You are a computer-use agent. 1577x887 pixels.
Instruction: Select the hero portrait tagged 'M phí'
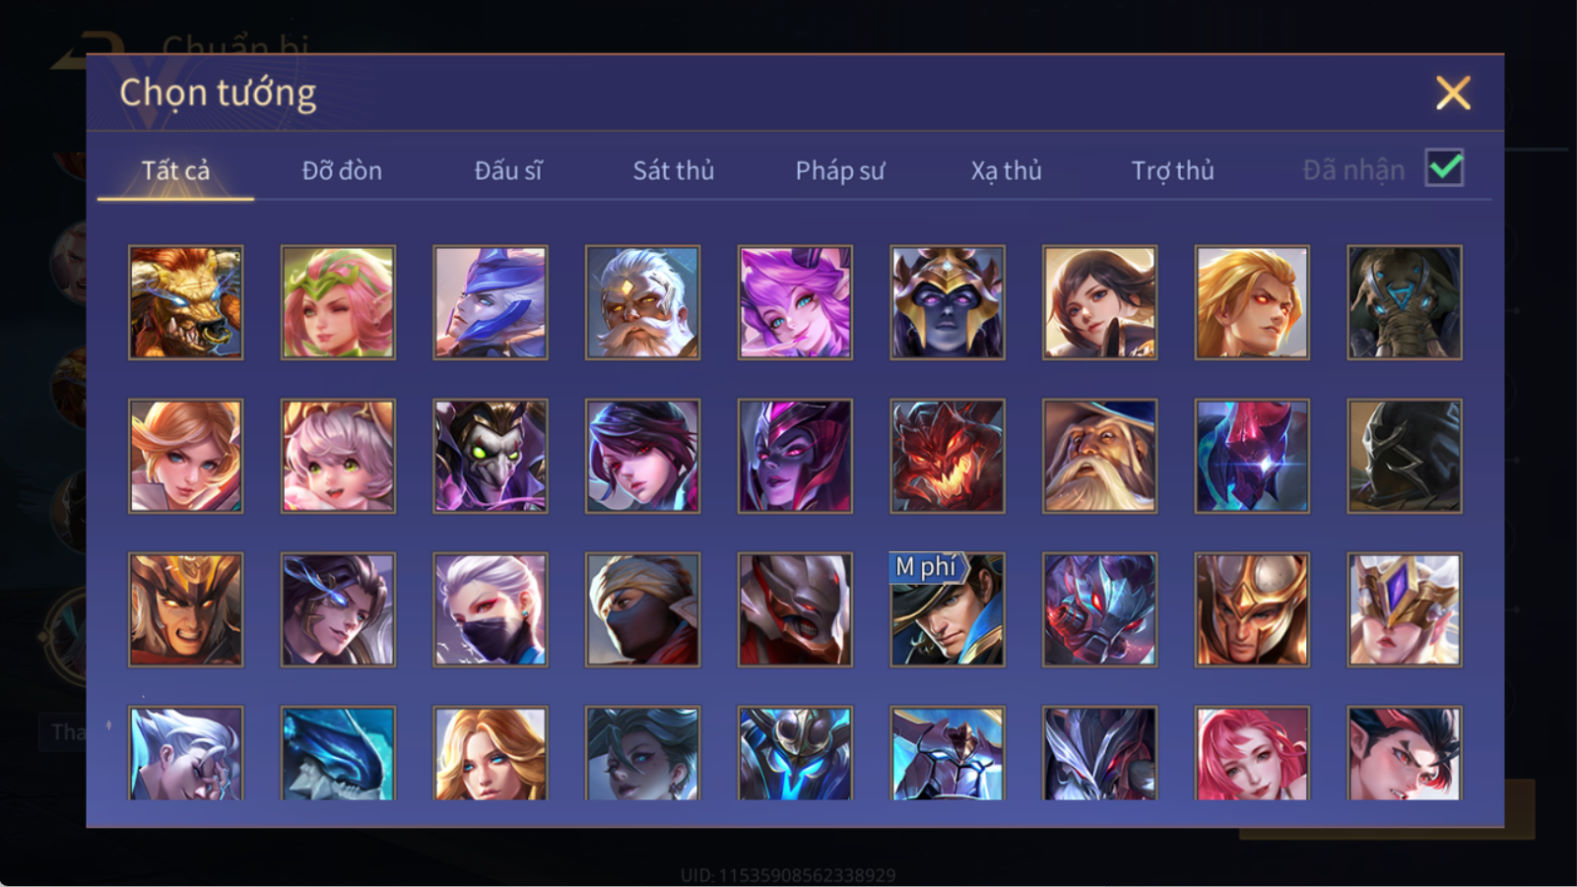(x=947, y=610)
